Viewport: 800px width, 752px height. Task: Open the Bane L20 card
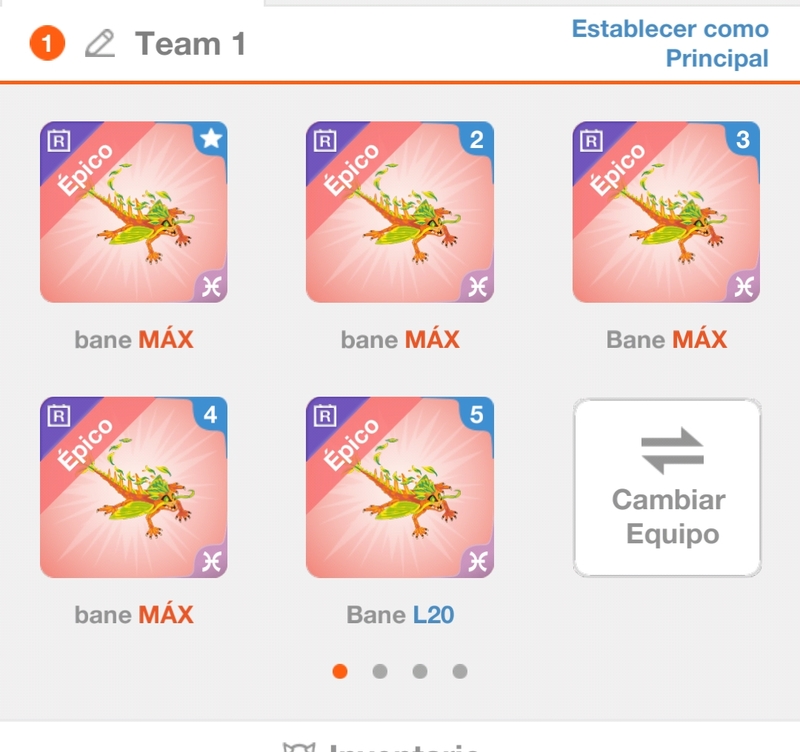click(x=399, y=487)
